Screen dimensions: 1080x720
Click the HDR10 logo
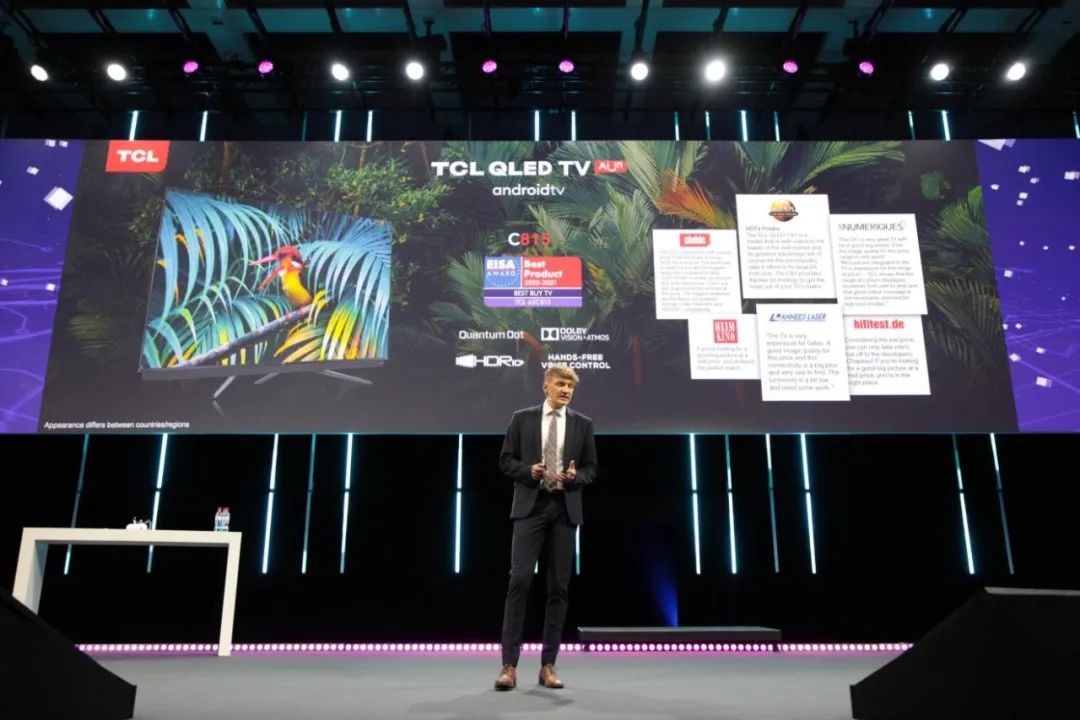pos(489,361)
